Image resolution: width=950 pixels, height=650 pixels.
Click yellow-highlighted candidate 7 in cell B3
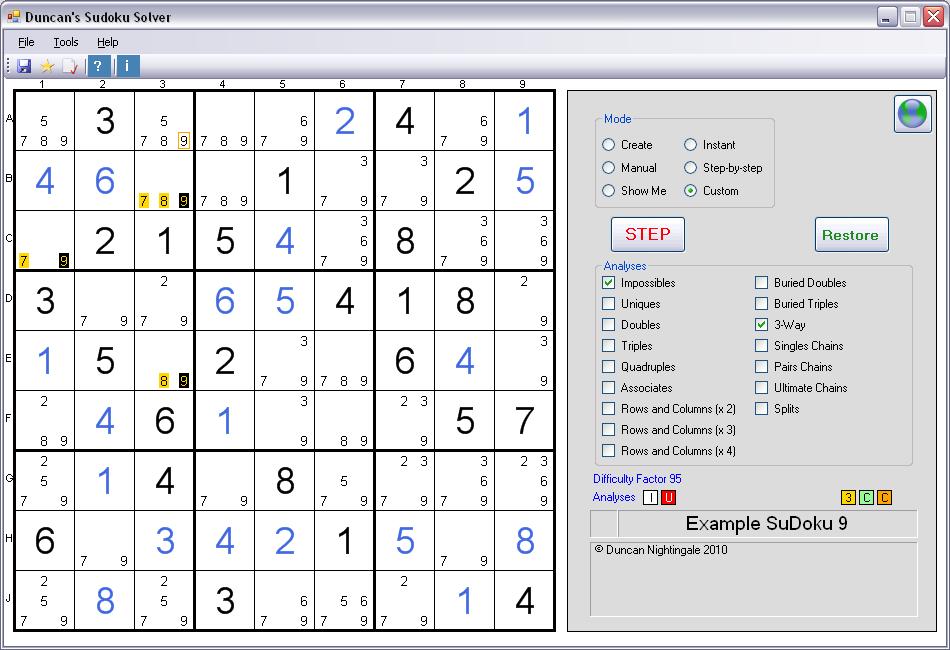[x=144, y=201]
